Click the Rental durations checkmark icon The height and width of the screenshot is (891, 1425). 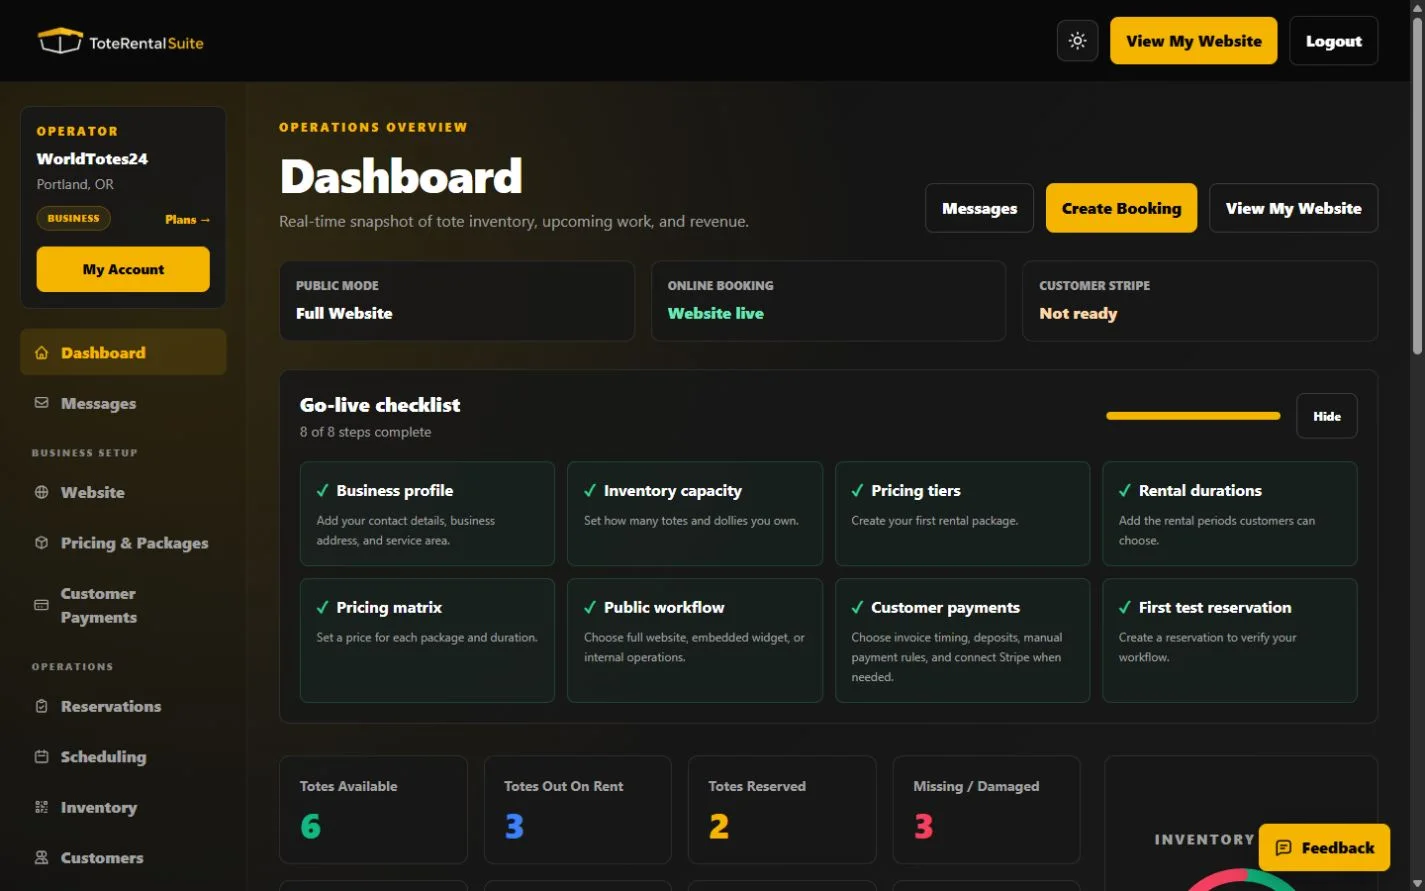1125,491
